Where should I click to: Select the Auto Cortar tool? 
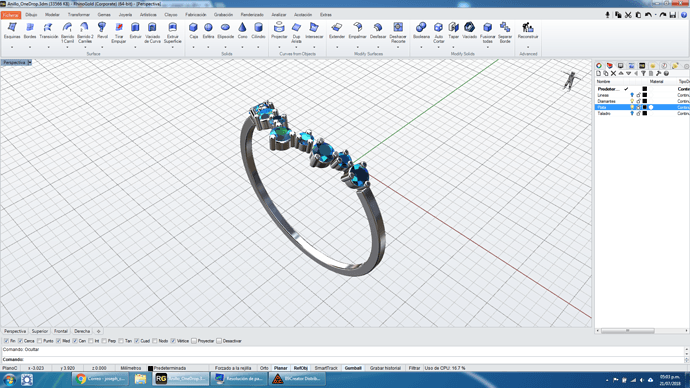pos(438,33)
